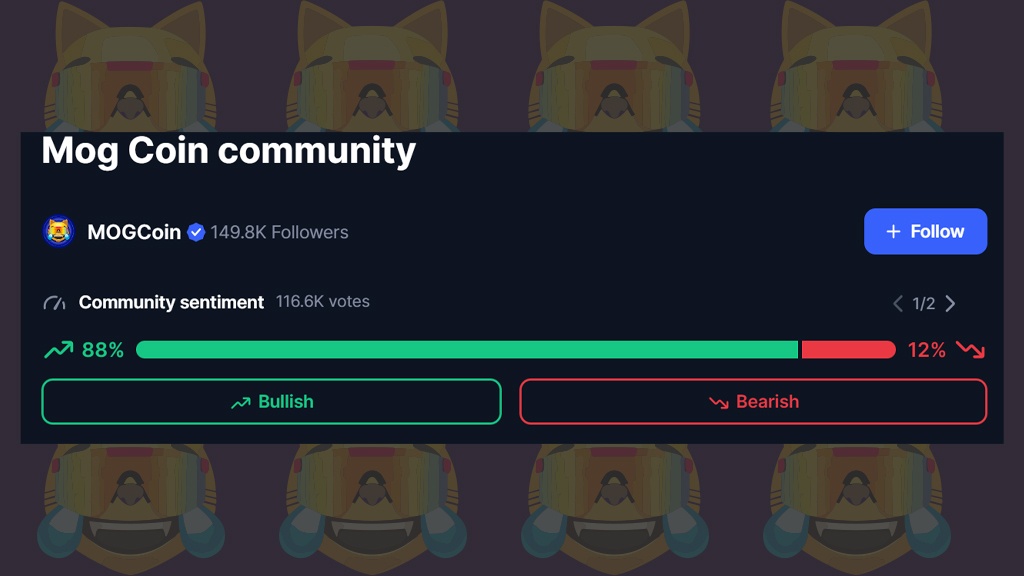Click the red bearish portion of the sentiment bar

click(848, 350)
